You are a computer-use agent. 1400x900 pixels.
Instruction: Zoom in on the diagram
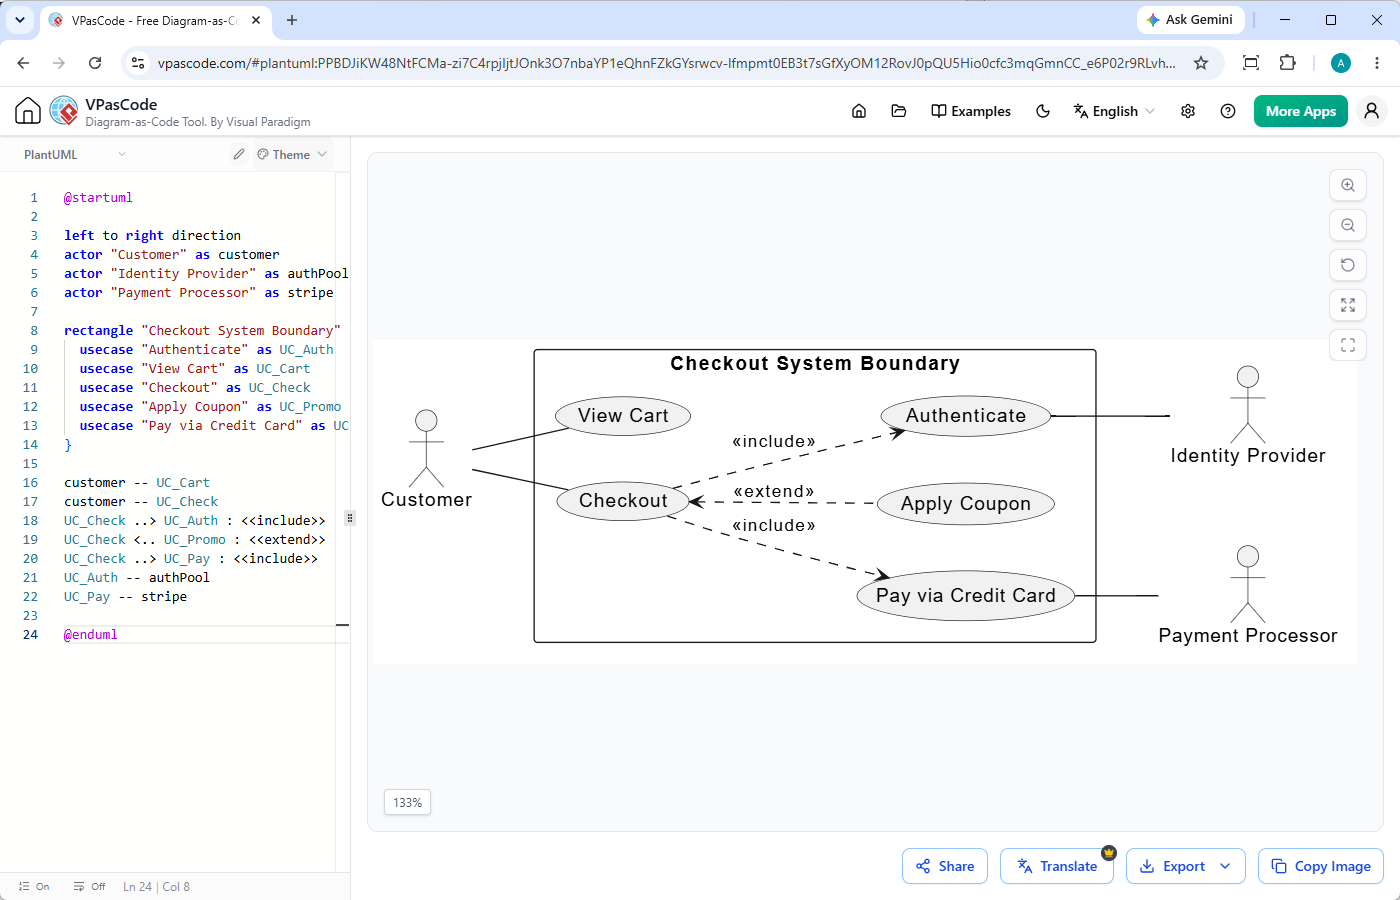click(1348, 185)
